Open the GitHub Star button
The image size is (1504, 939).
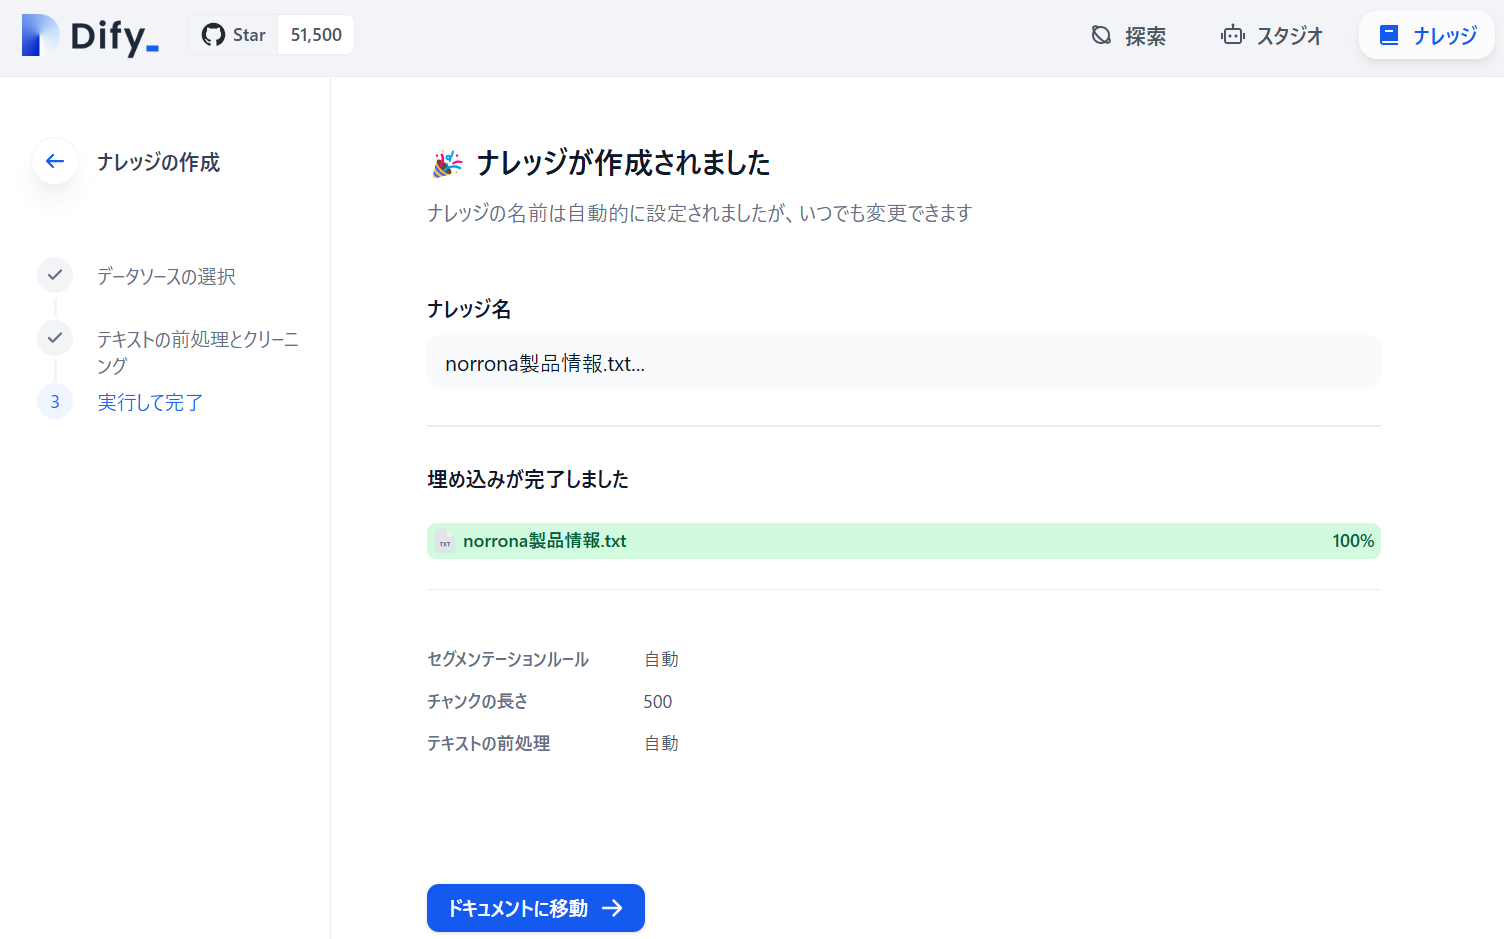click(233, 35)
